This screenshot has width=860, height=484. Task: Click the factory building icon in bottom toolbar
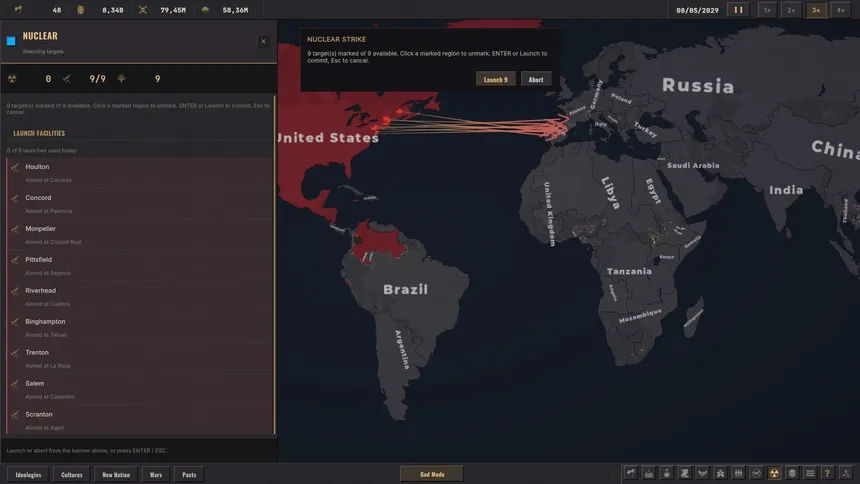click(x=649, y=473)
